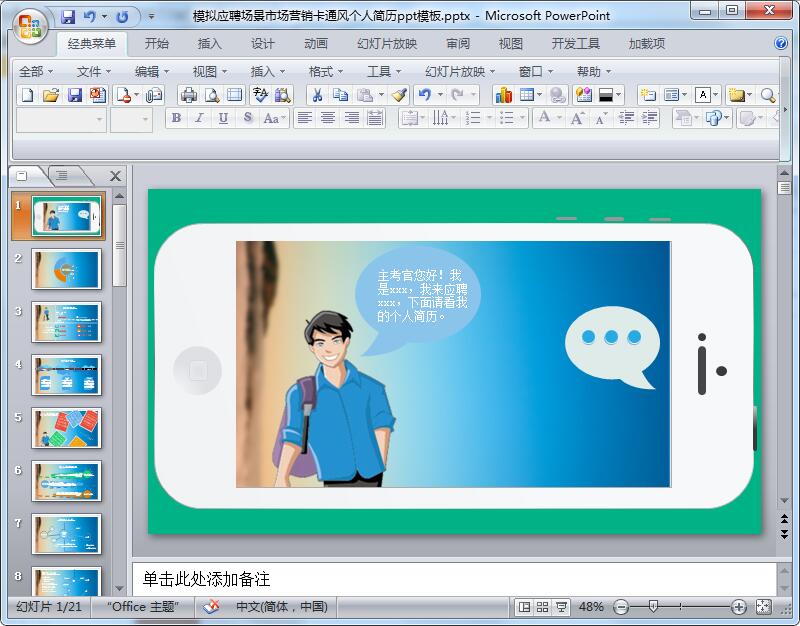Align text to the left
The image size is (800, 626).
point(305,118)
